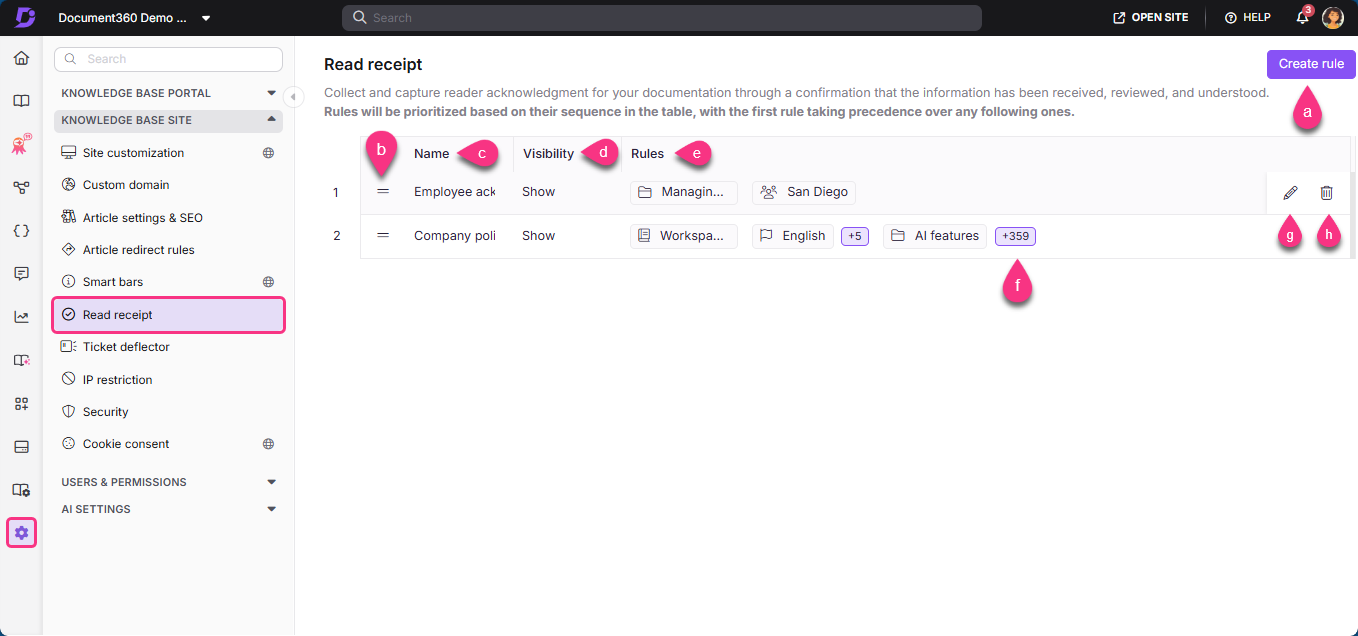Expand the AI Settings section
The image size is (1358, 636).
(x=270, y=508)
